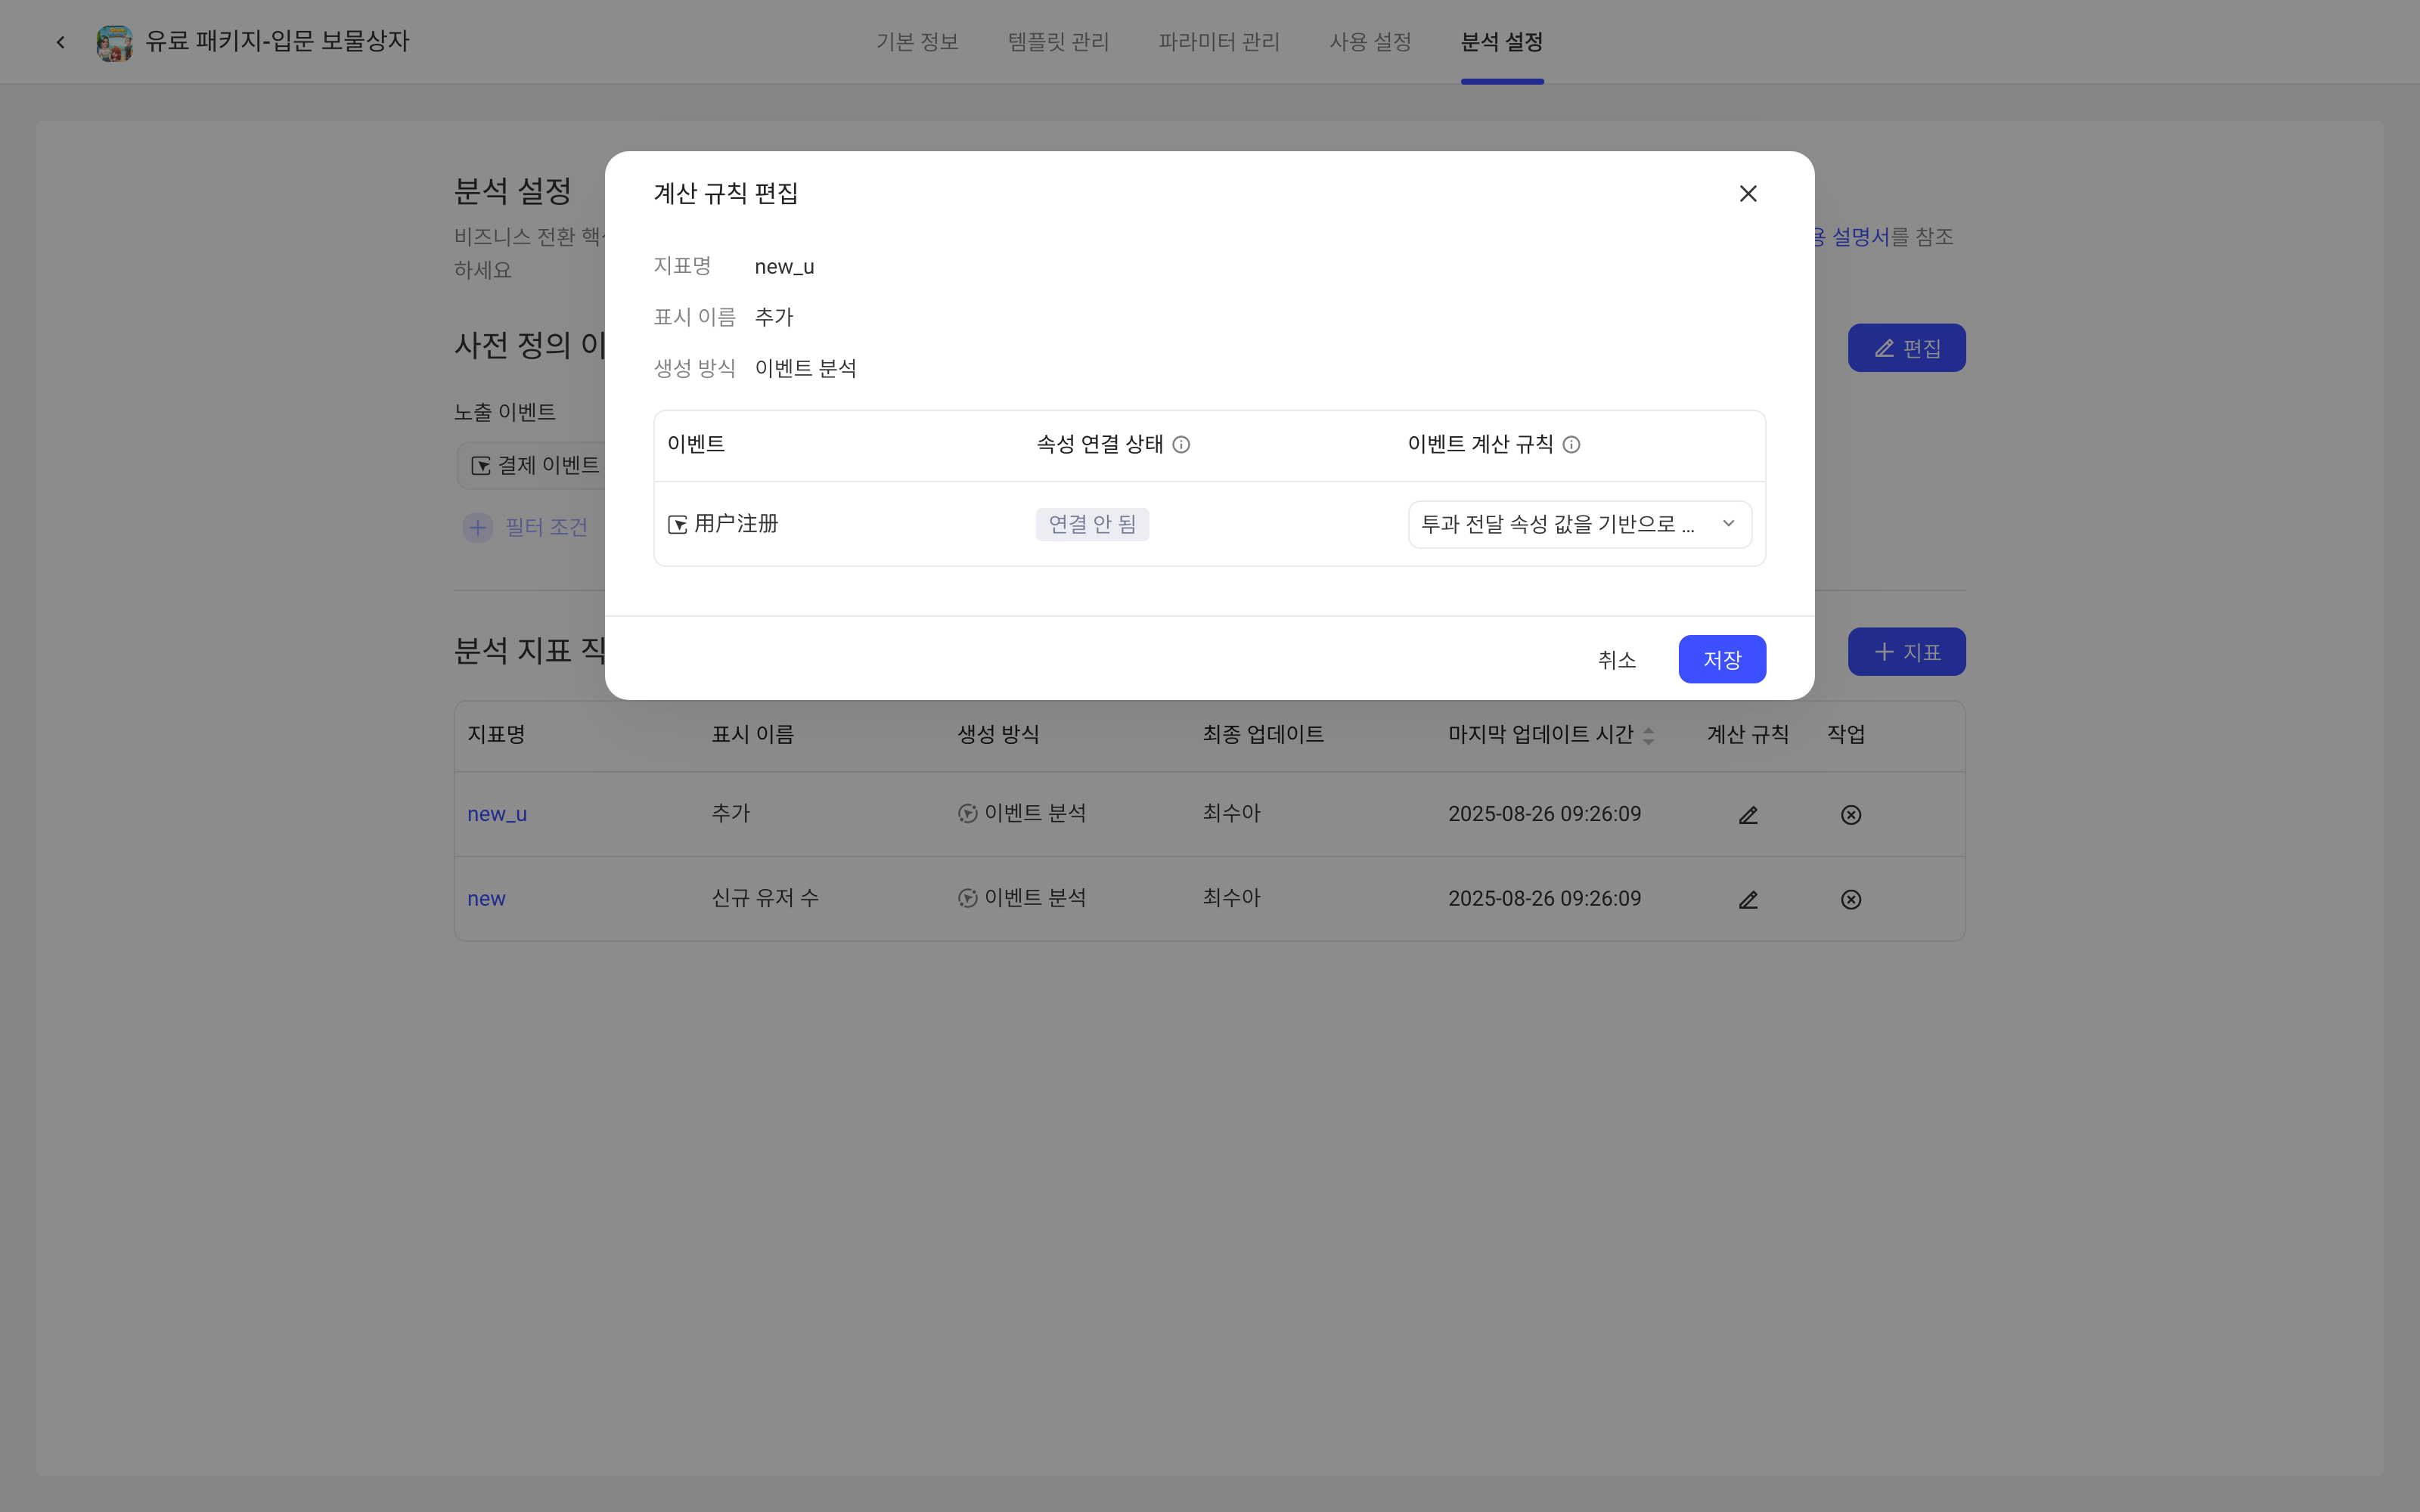Open the new_u metric link

coord(497,814)
